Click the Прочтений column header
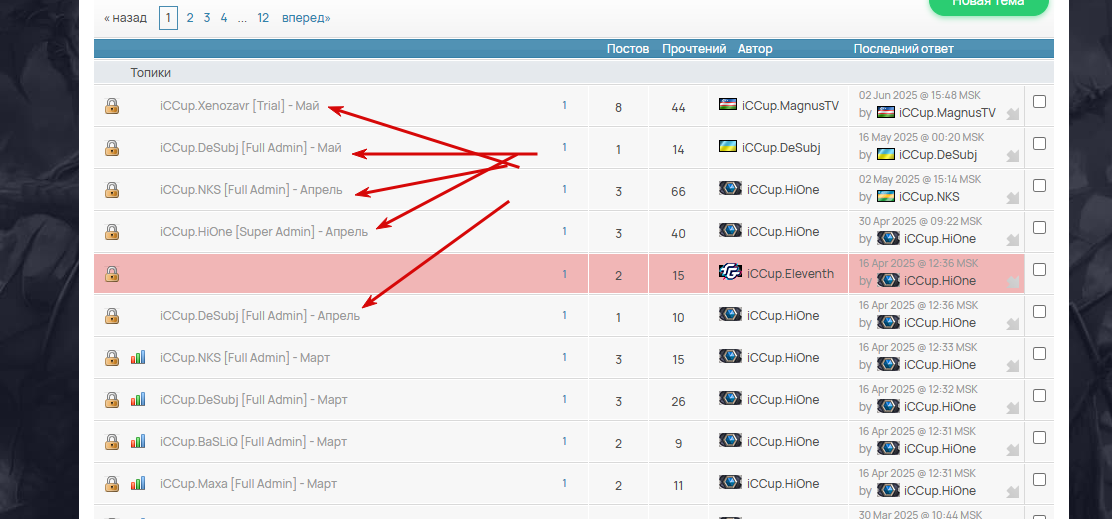The height and width of the screenshot is (519, 1112). 694,49
